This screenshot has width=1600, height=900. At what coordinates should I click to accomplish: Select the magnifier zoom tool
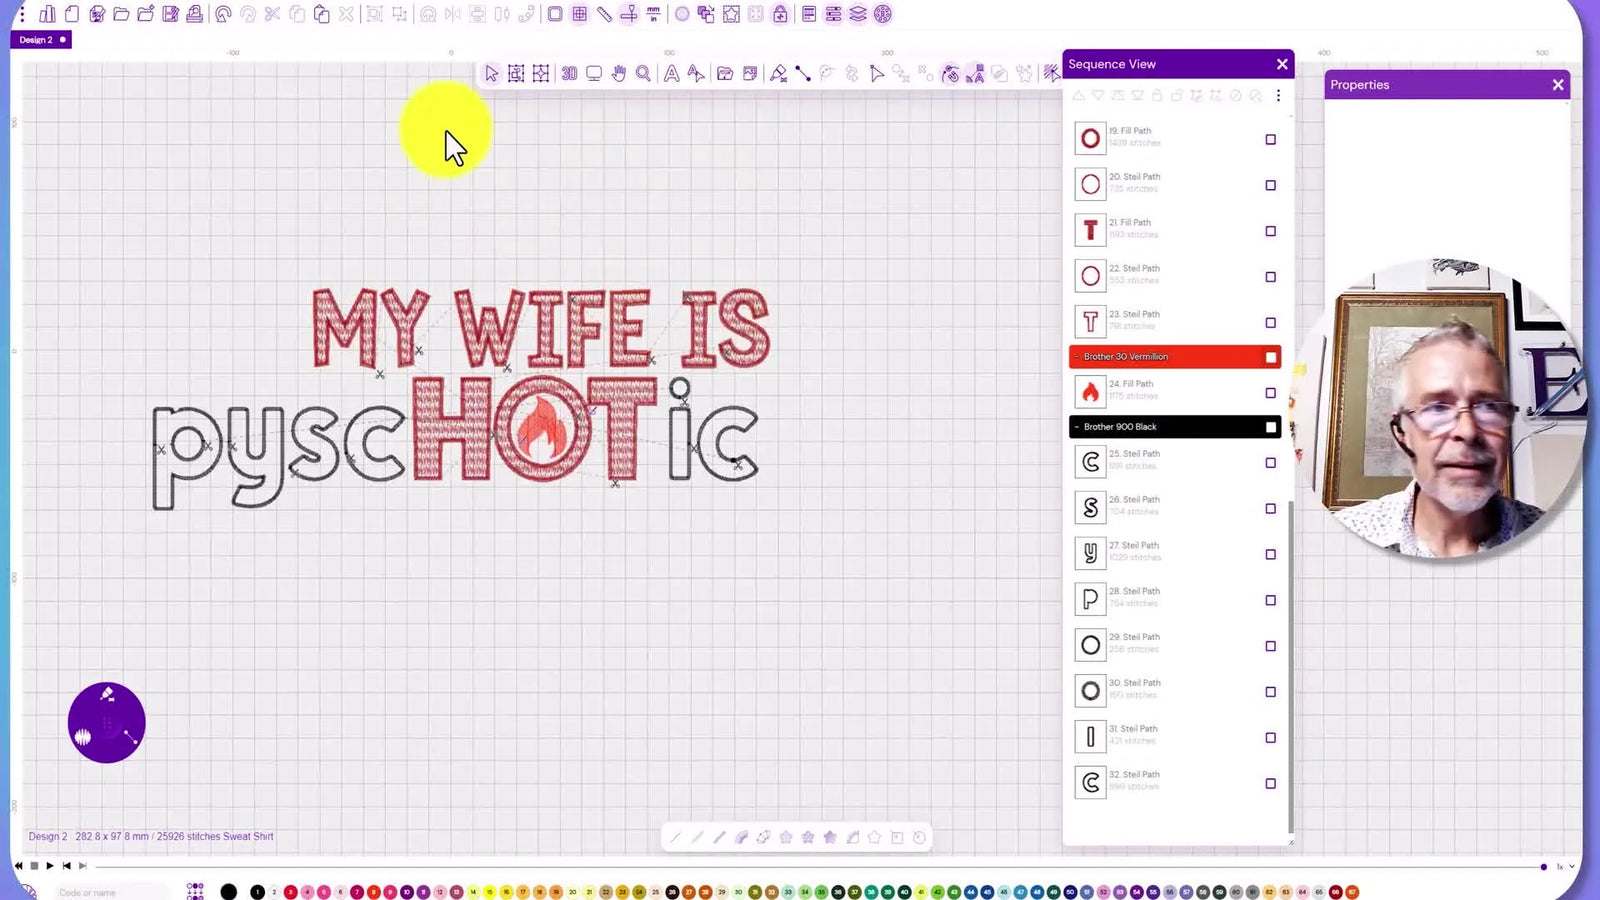(x=644, y=74)
